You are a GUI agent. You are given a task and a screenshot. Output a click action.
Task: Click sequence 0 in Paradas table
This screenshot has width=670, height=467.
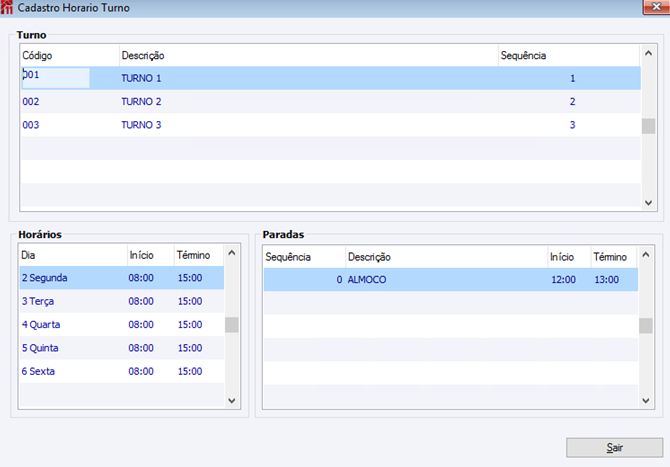[339, 279]
